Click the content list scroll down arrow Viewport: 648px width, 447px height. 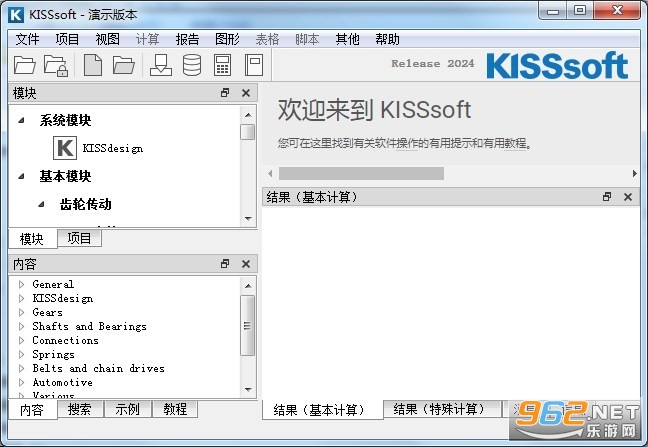coord(248,389)
